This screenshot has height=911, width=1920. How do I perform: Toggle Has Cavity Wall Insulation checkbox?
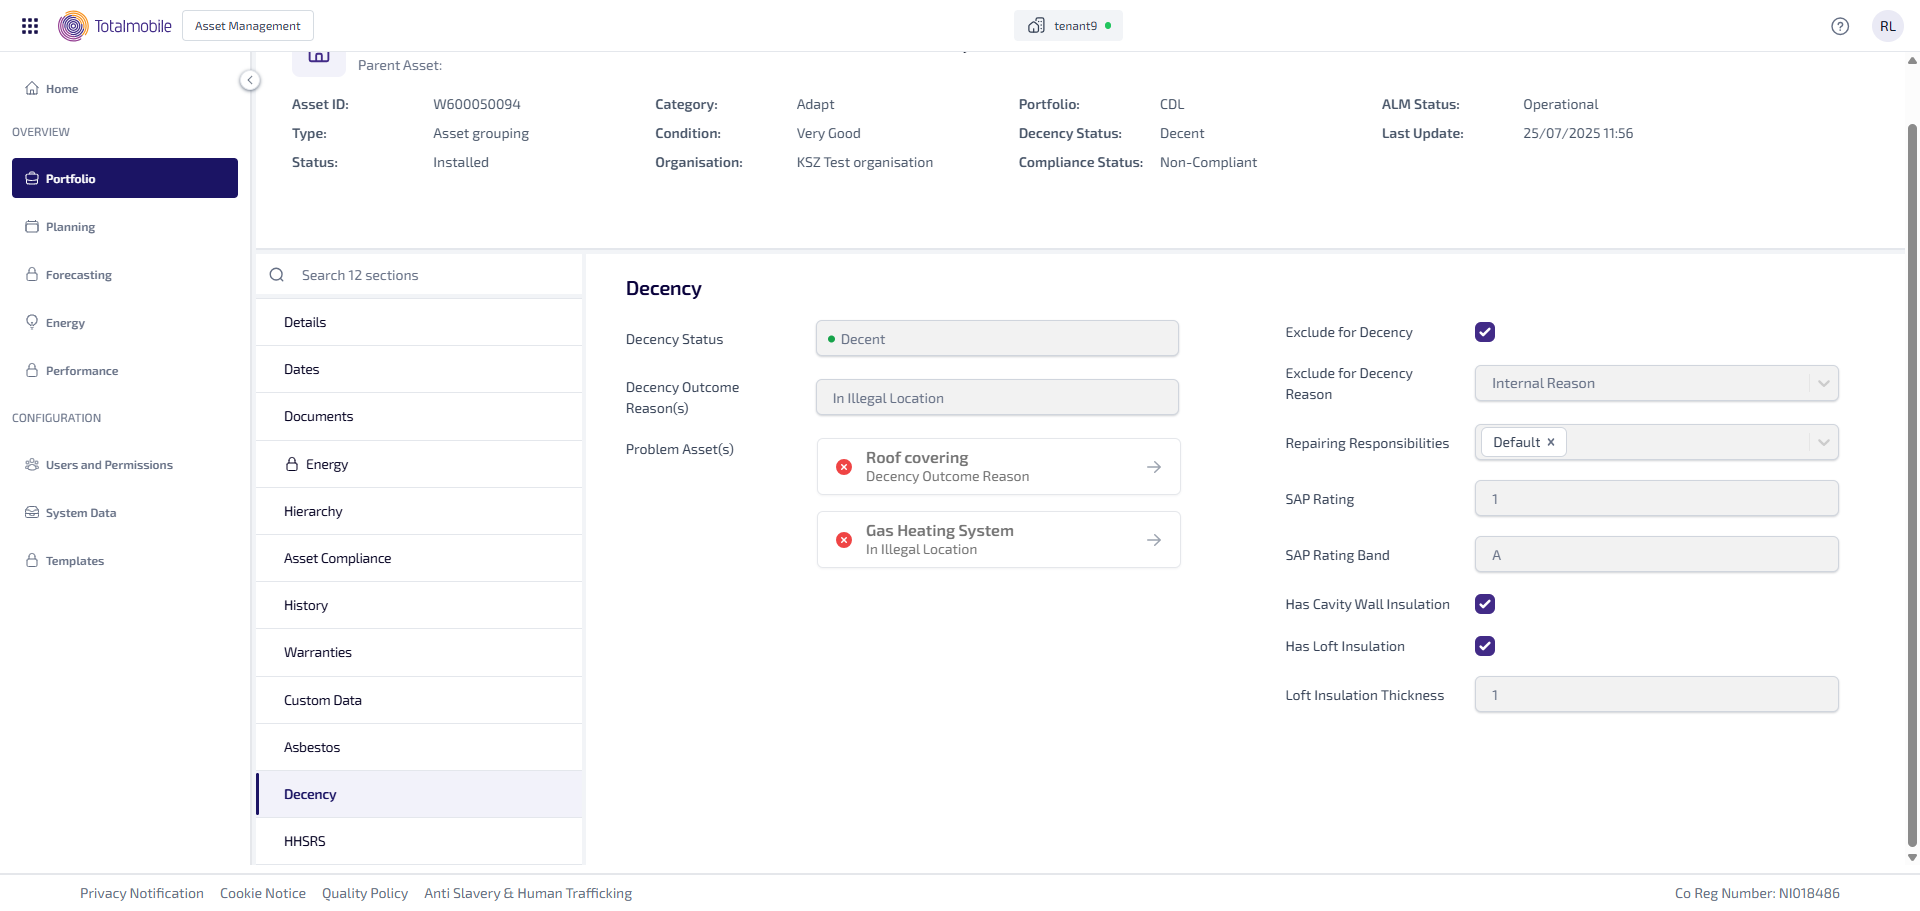click(1484, 604)
